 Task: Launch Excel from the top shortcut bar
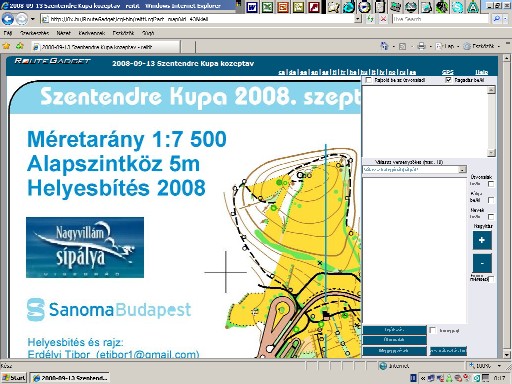click(267, 7)
